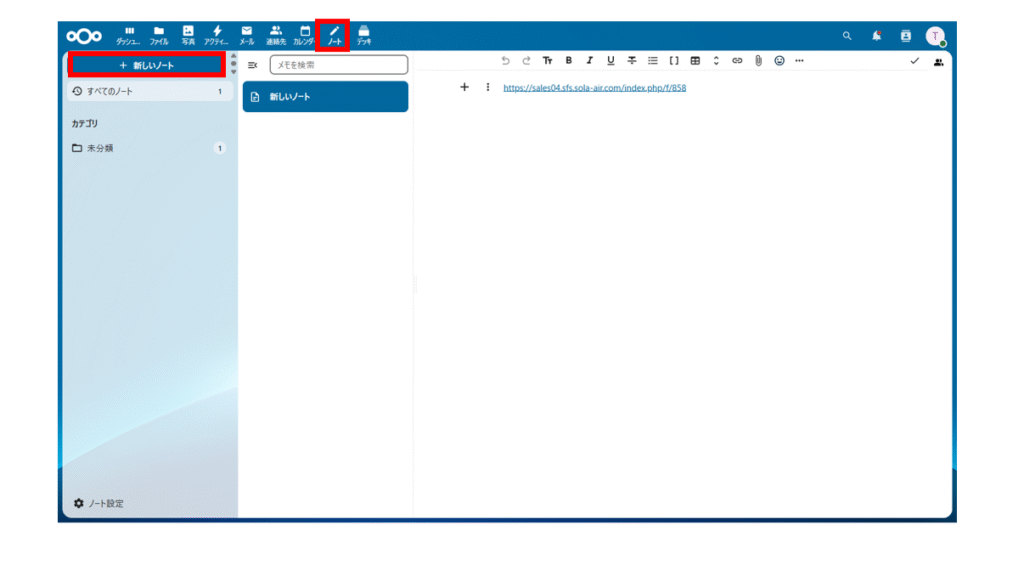Image resolution: width=1024 pixels, height=570 pixels.
Task: Select the 未分類 category
Action: (100, 148)
